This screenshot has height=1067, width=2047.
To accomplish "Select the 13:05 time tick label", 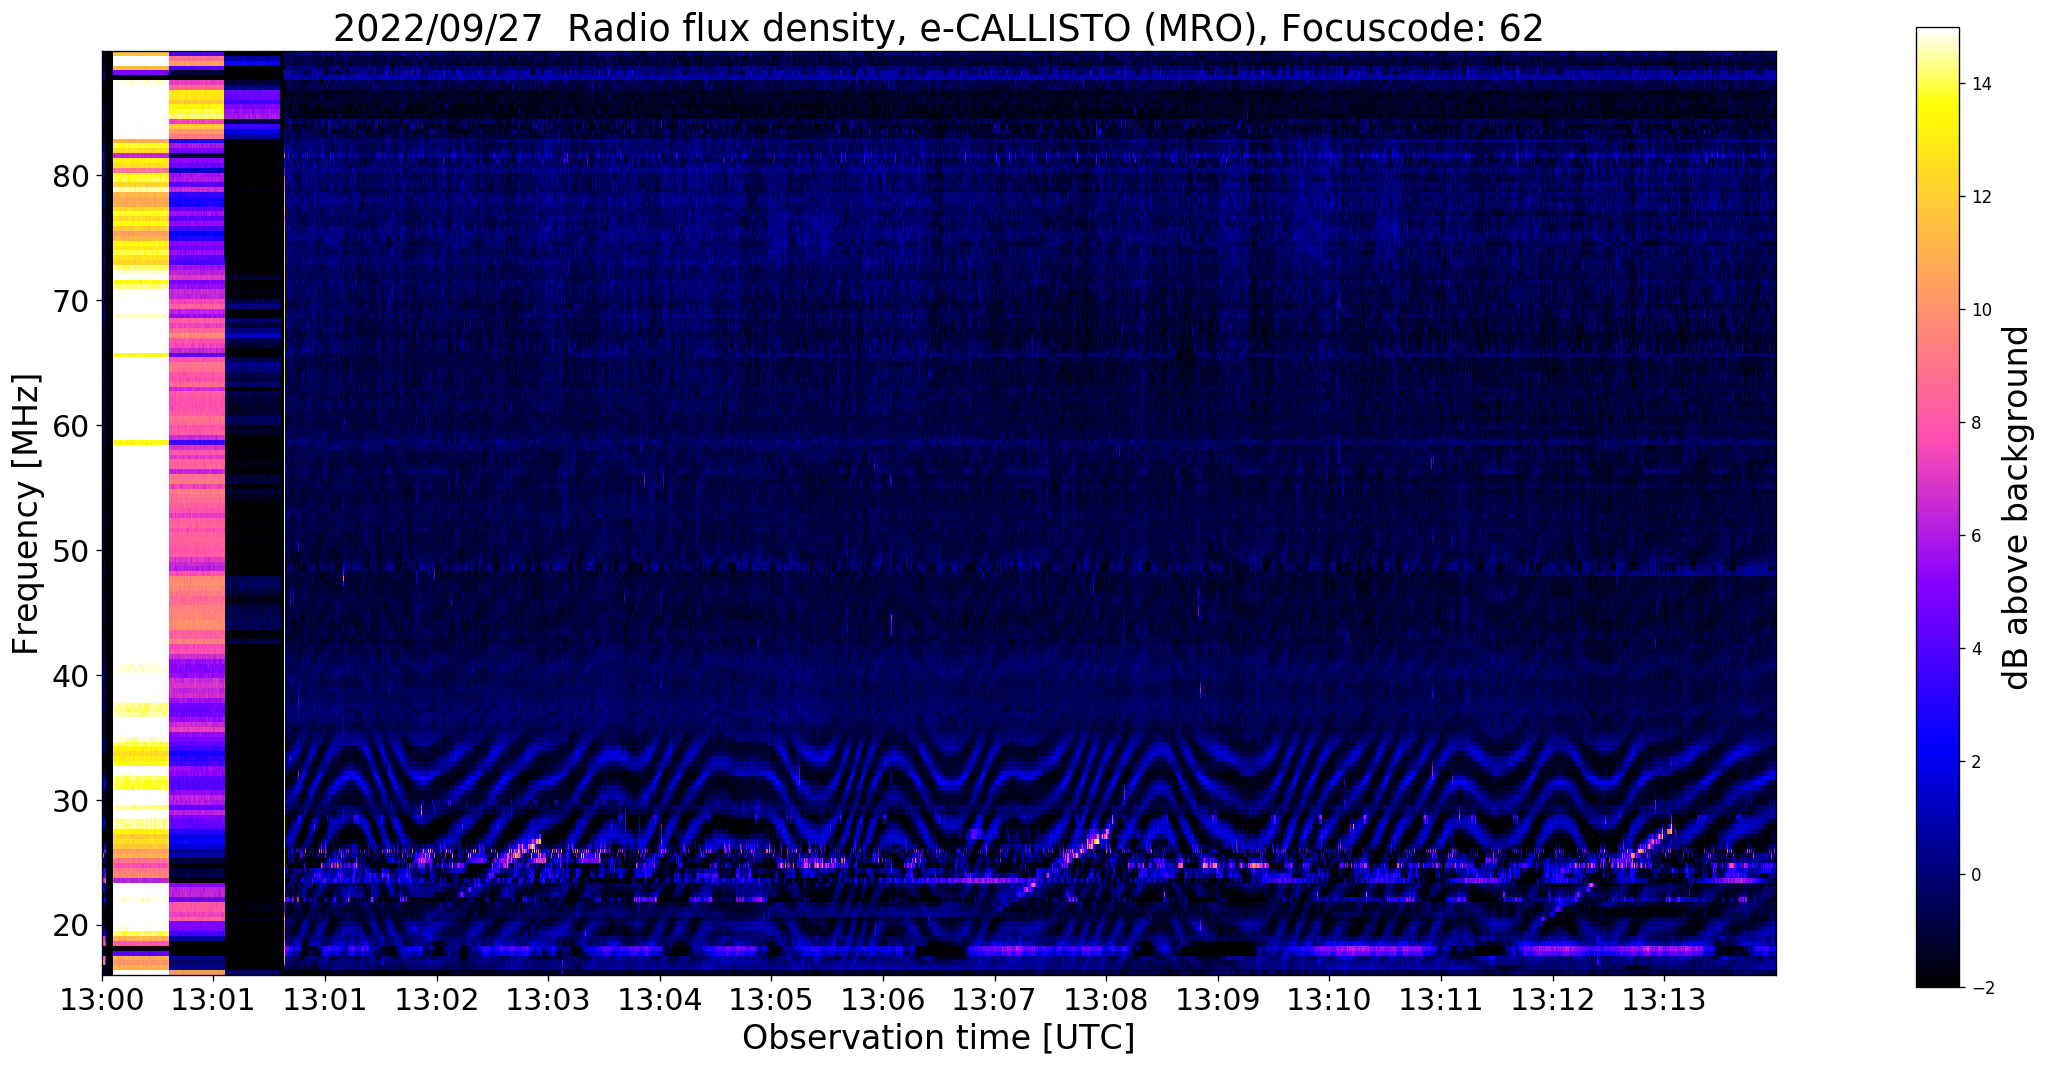I will [771, 999].
